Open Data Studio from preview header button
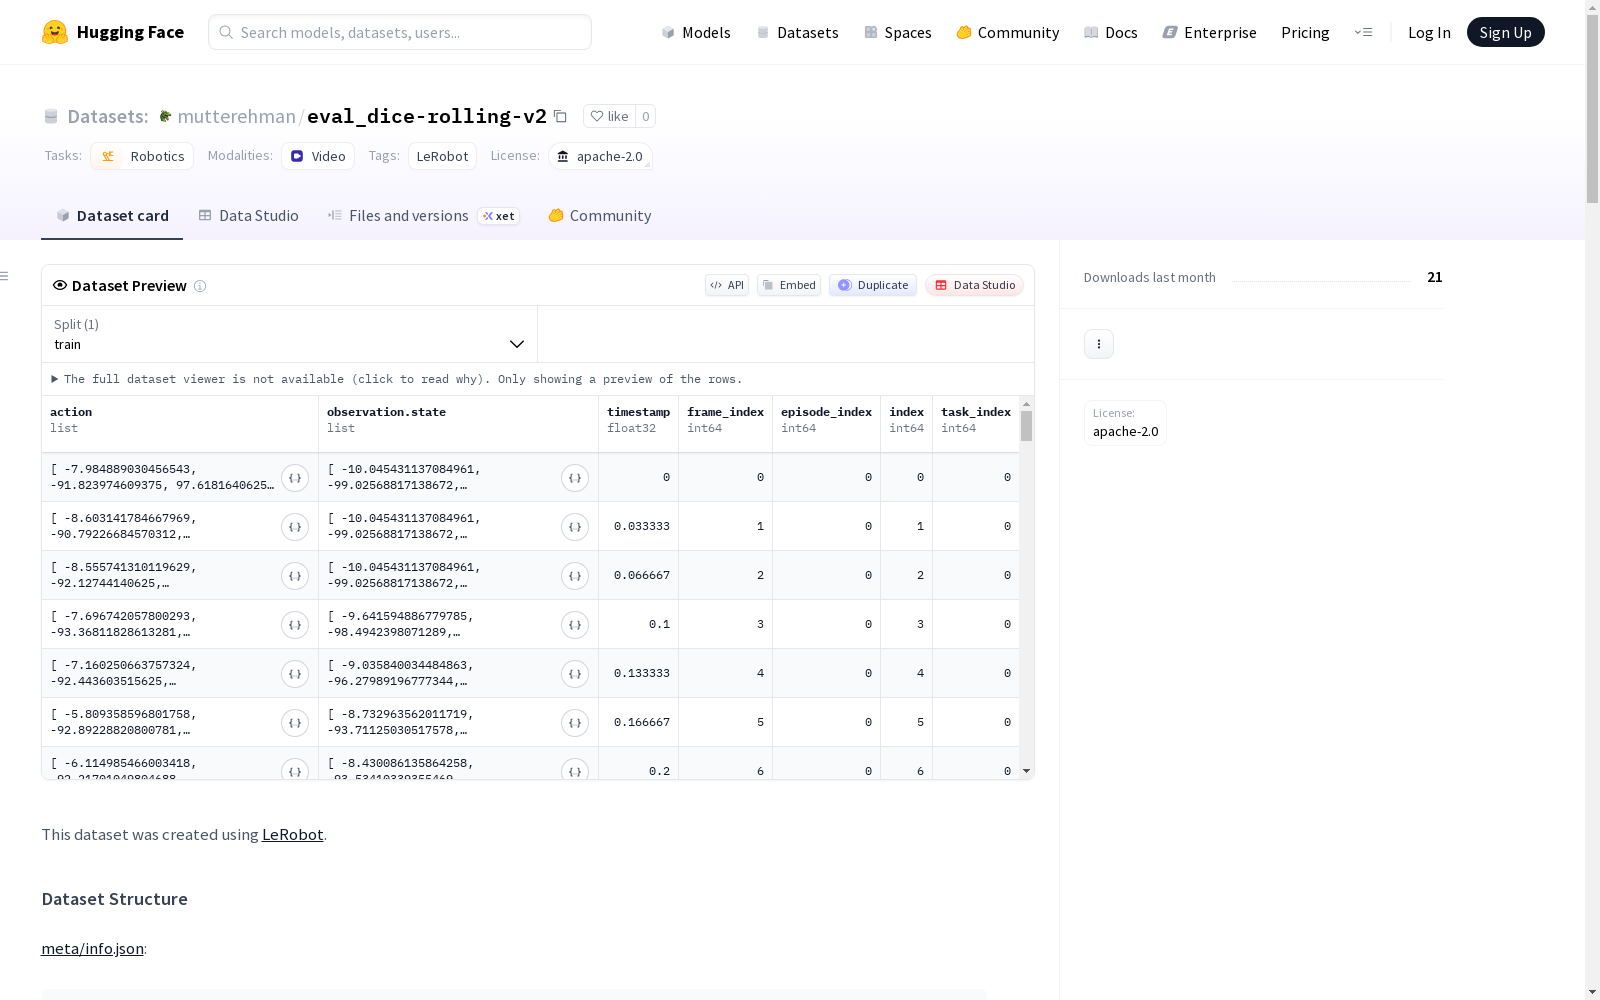Viewport: 1600px width, 1000px height. 974,285
